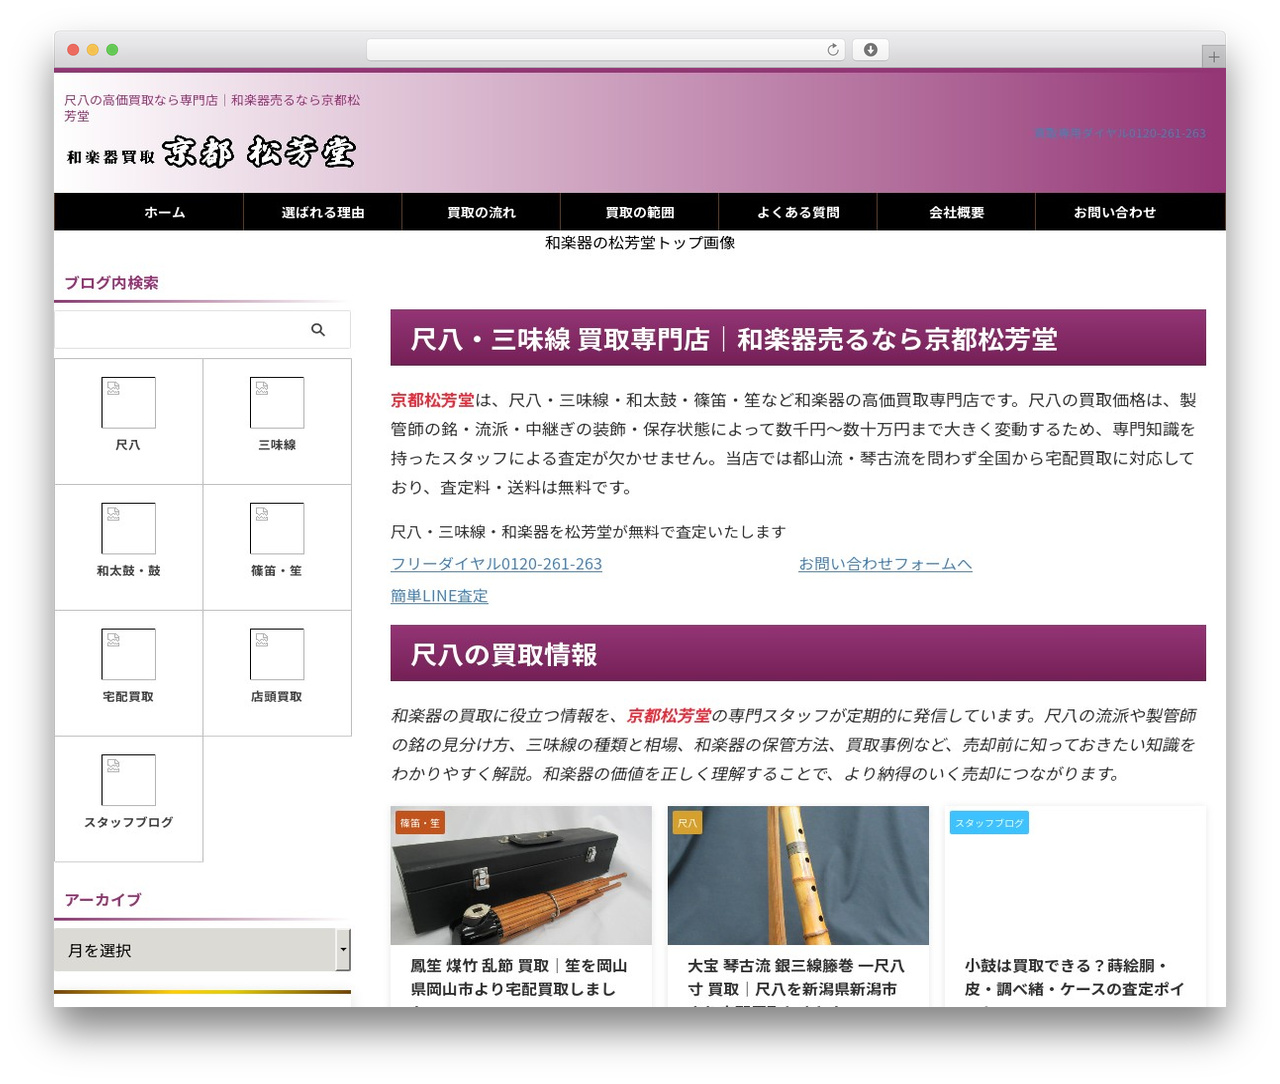Click the ブログ内検索 sidebar heading

click(111, 283)
